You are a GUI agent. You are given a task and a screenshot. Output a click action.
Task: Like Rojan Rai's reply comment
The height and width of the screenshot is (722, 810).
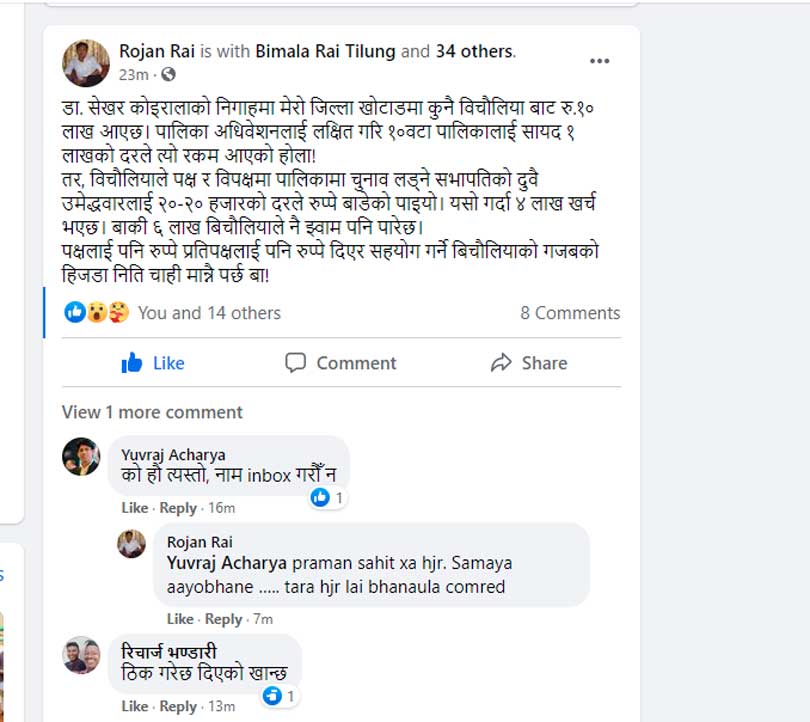point(180,619)
